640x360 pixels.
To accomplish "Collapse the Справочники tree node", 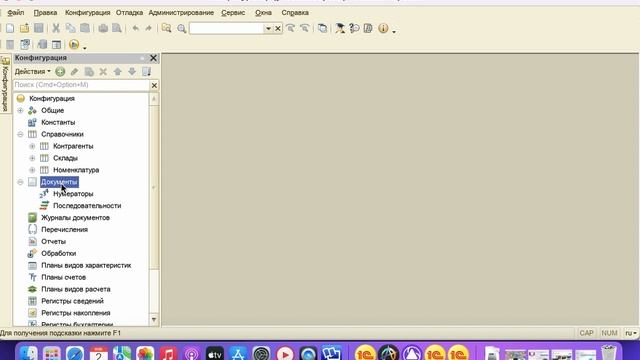I will tap(20, 134).
